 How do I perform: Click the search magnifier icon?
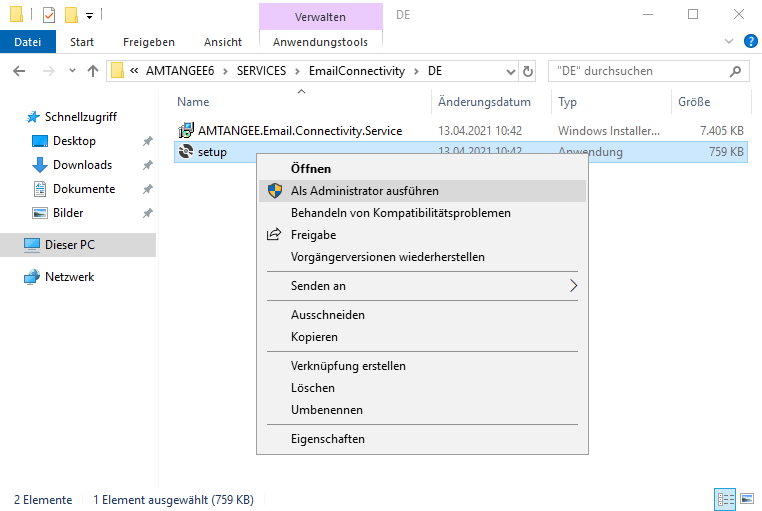click(x=735, y=71)
